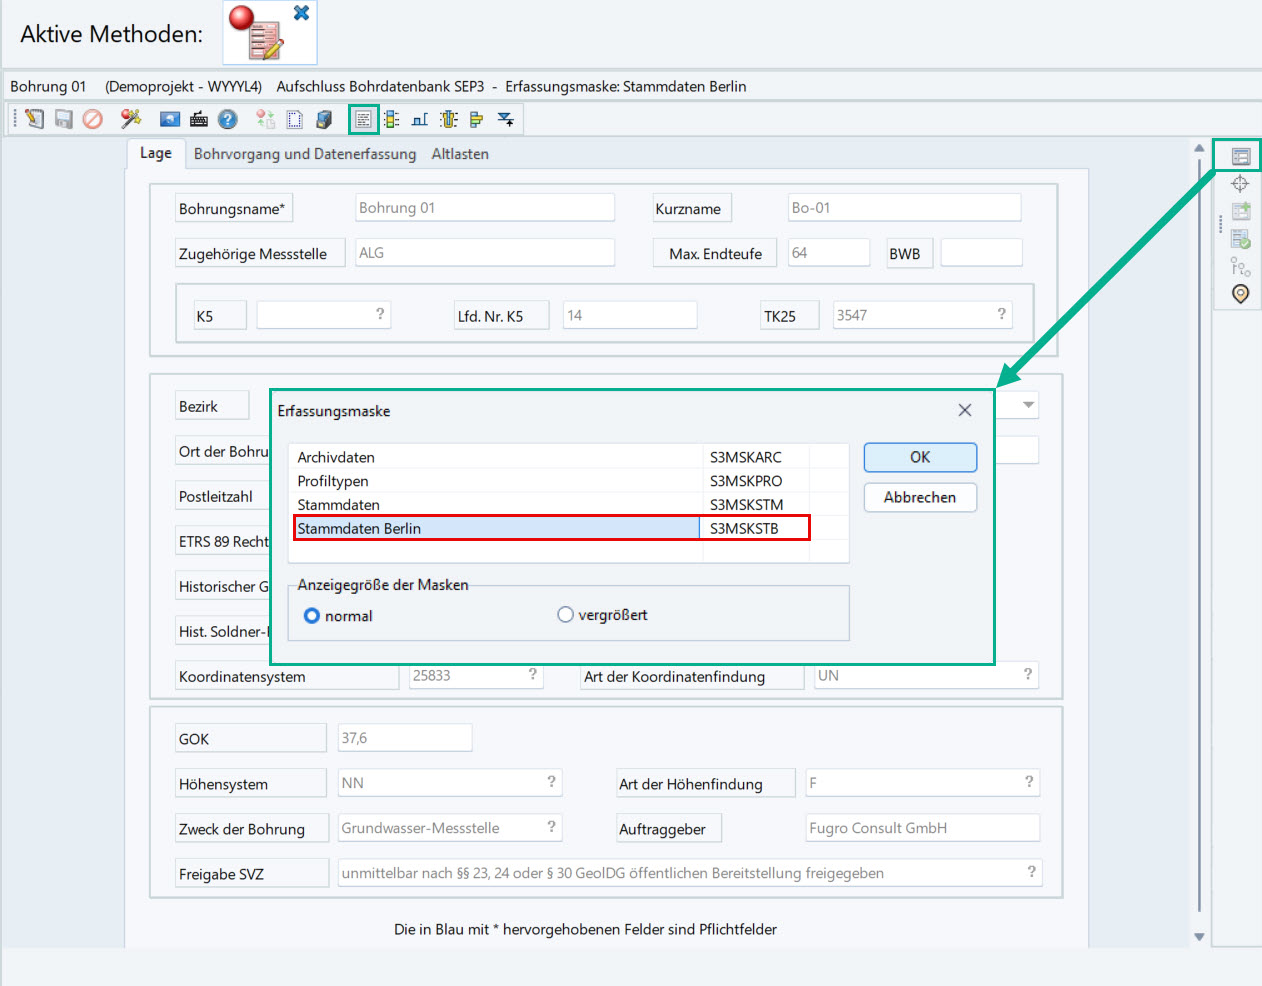Switch to the Bohrvorgang und Datenerfassung tab

click(x=305, y=154)
